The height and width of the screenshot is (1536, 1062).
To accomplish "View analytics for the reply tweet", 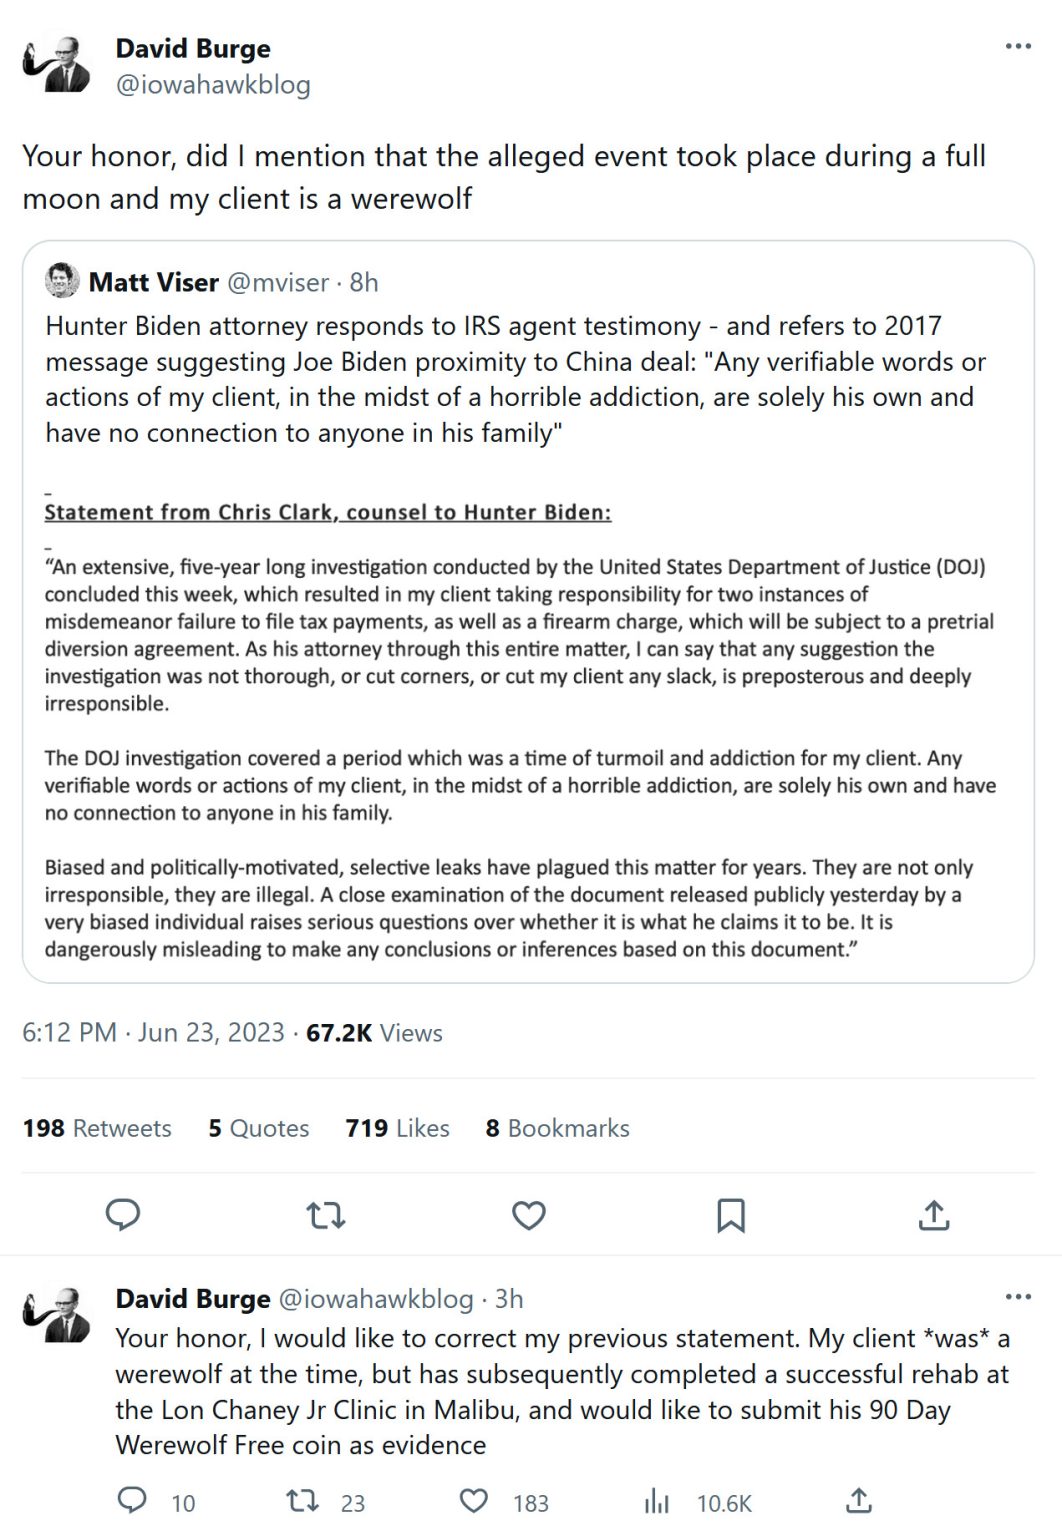I will coord(657,1501).
